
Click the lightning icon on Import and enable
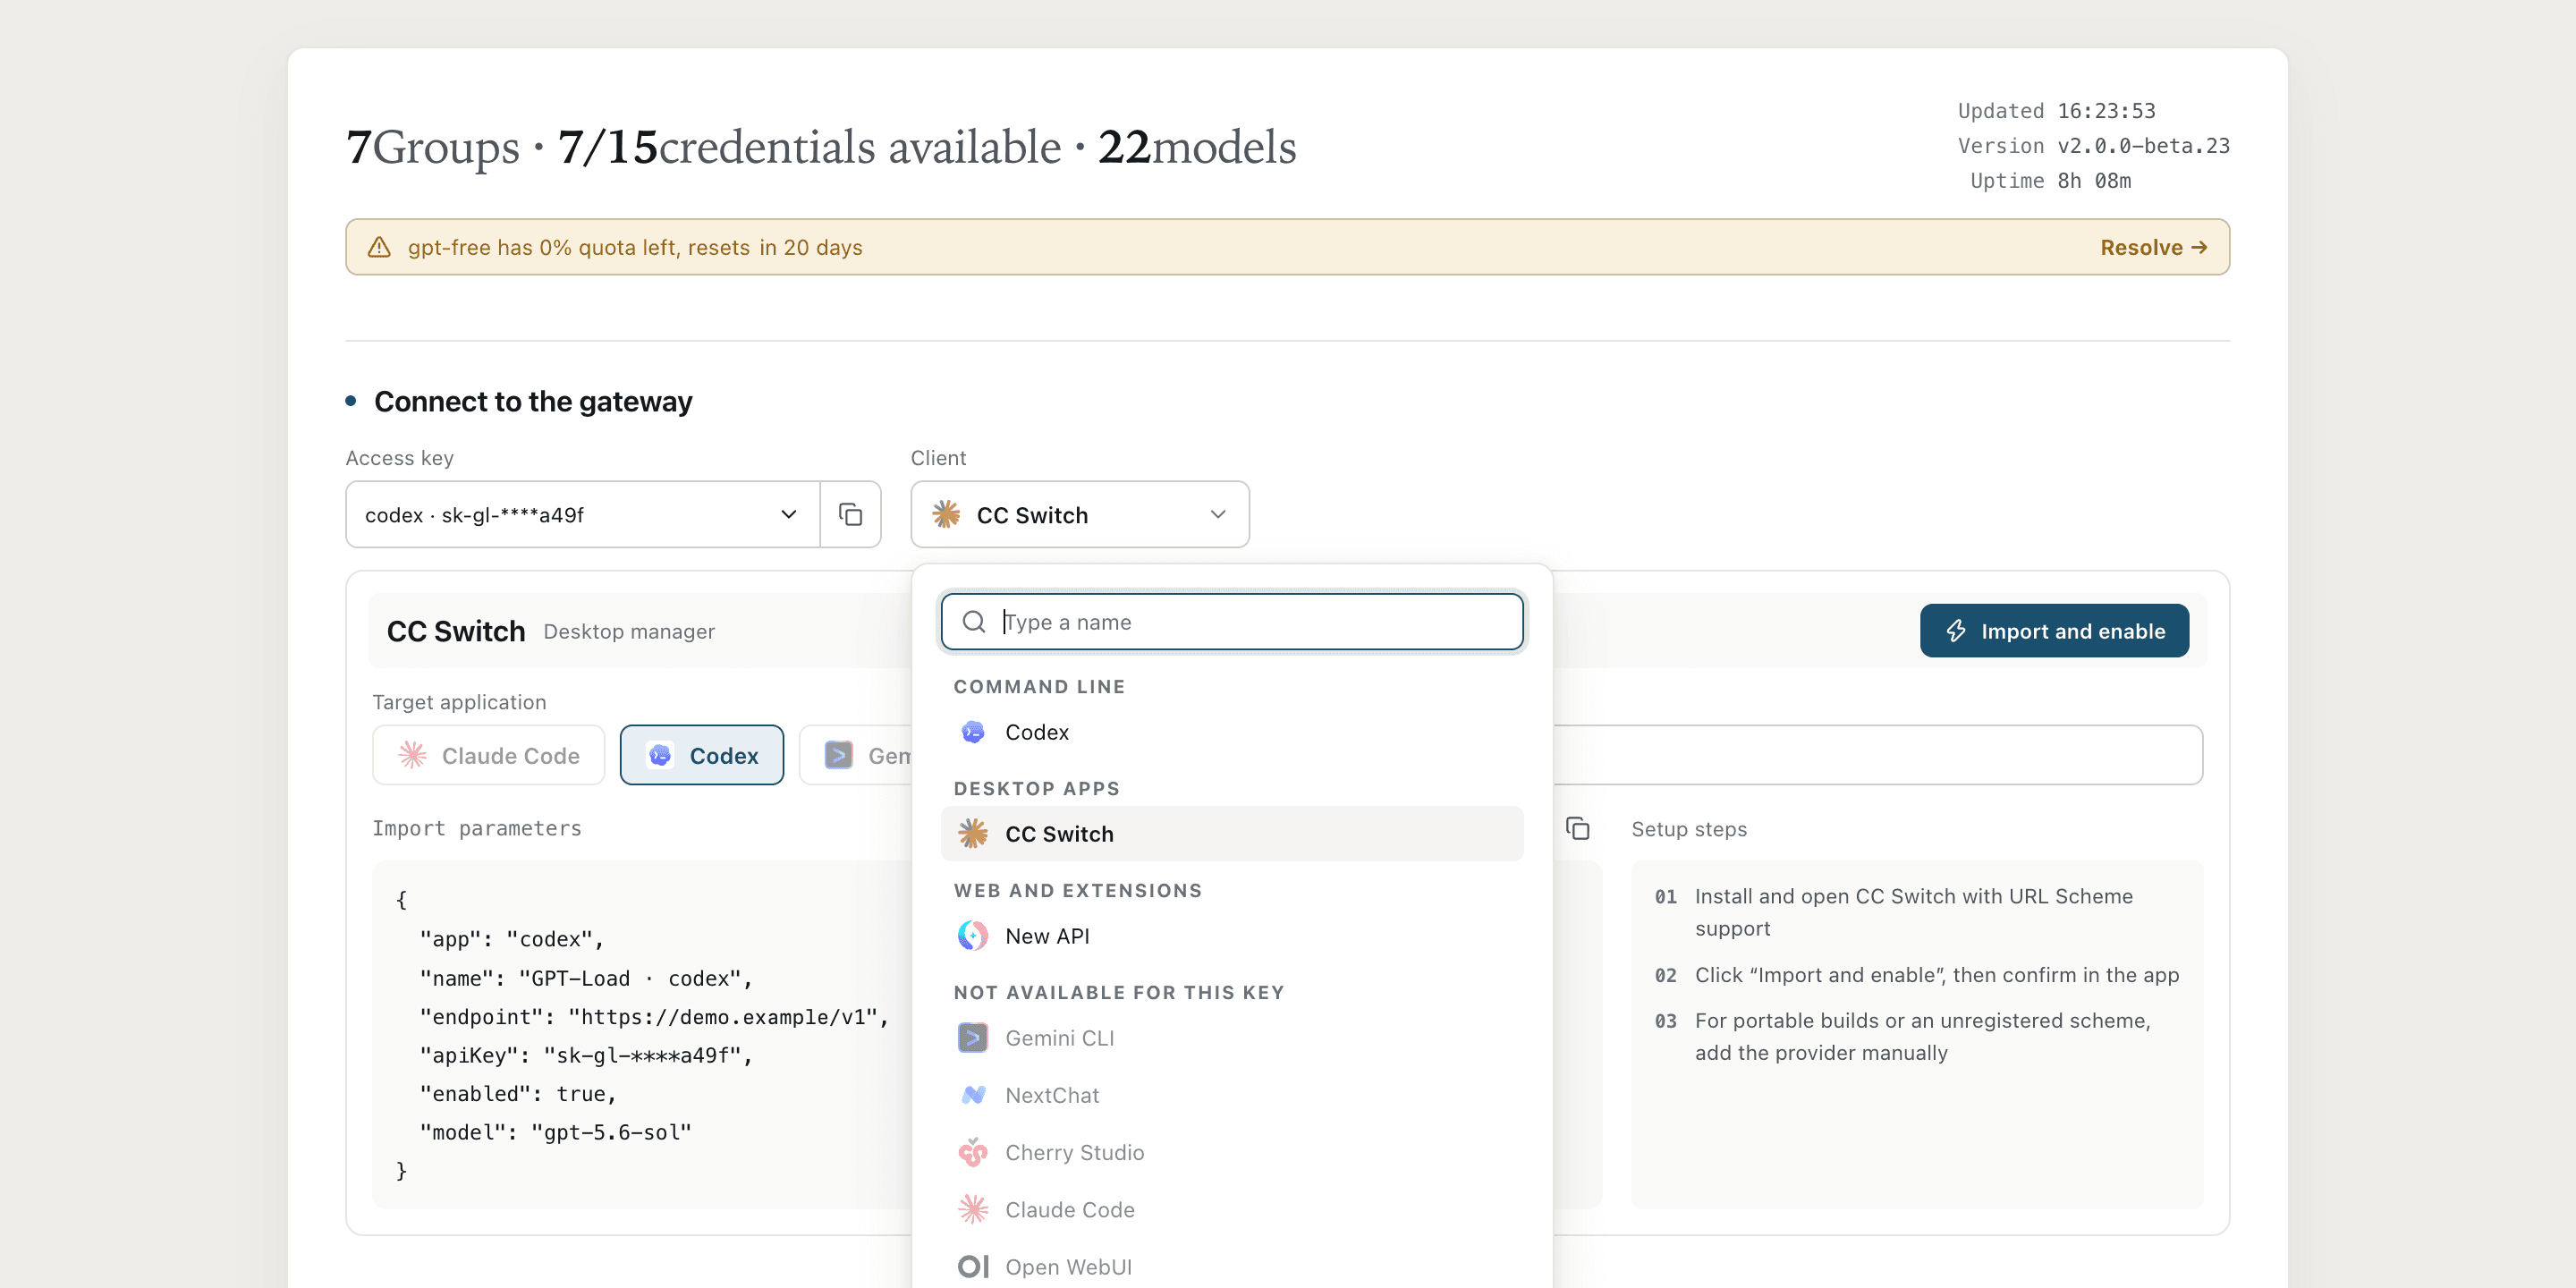click(x=1956, y=631)
